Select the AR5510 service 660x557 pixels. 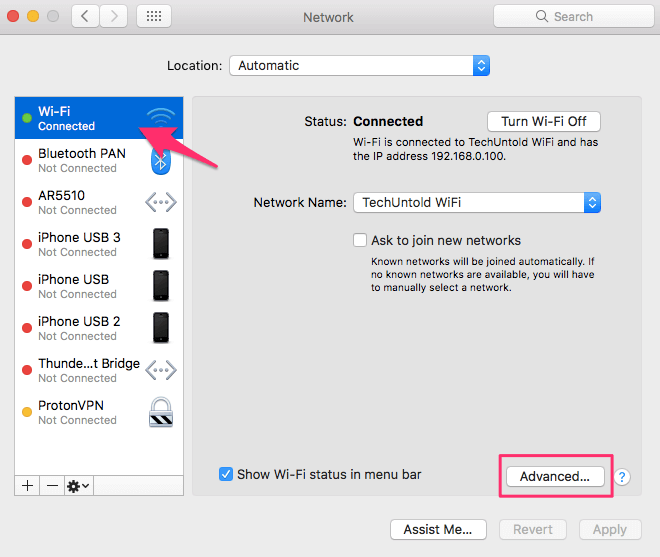pos(99,202)
